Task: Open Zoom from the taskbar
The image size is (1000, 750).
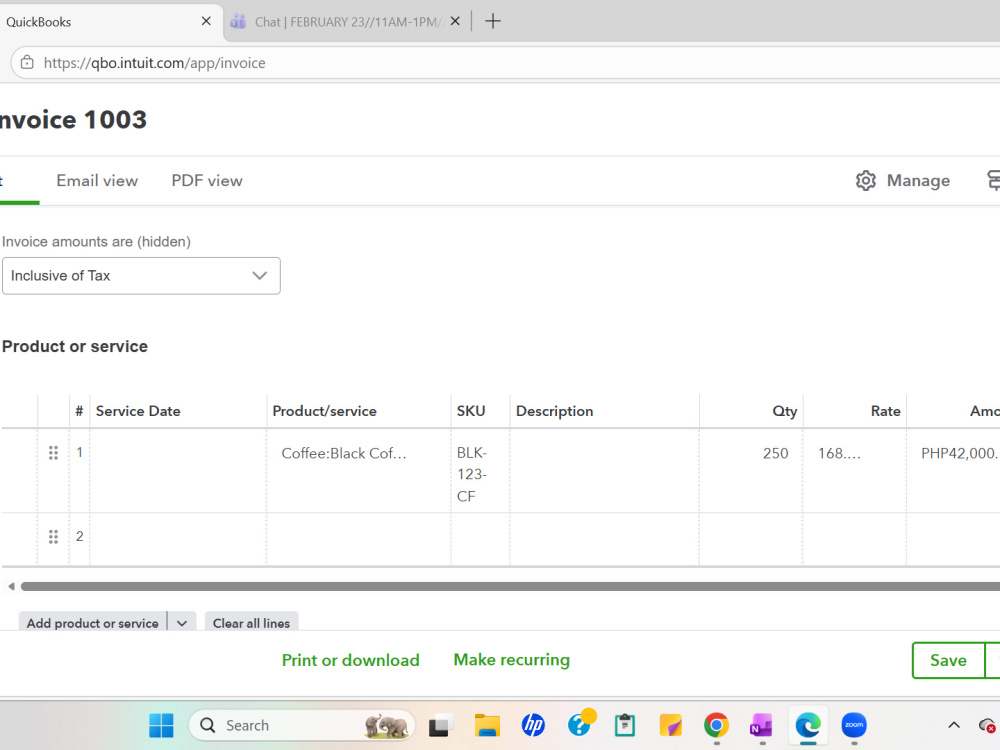Action: click(854, 725)
